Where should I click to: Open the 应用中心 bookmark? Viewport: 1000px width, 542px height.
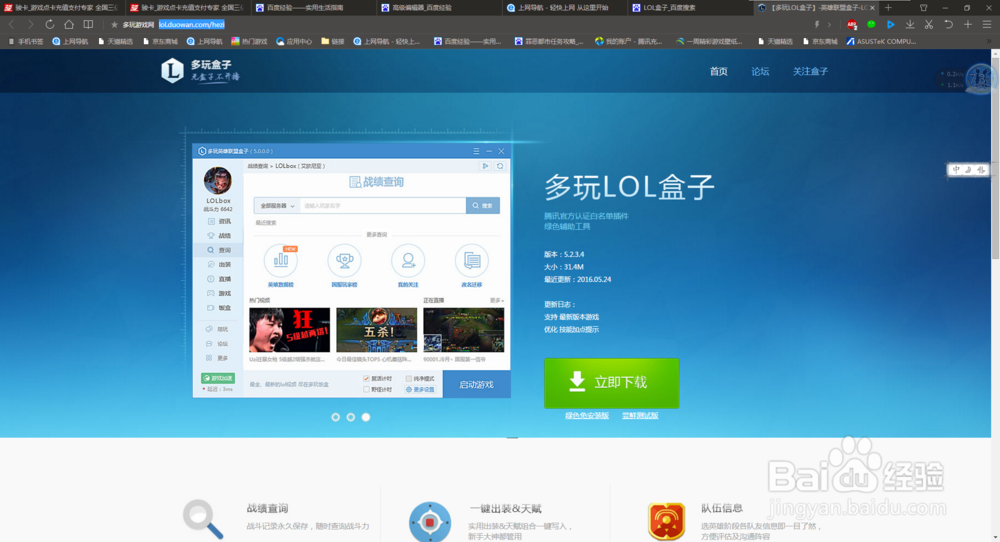pos(294,41)
